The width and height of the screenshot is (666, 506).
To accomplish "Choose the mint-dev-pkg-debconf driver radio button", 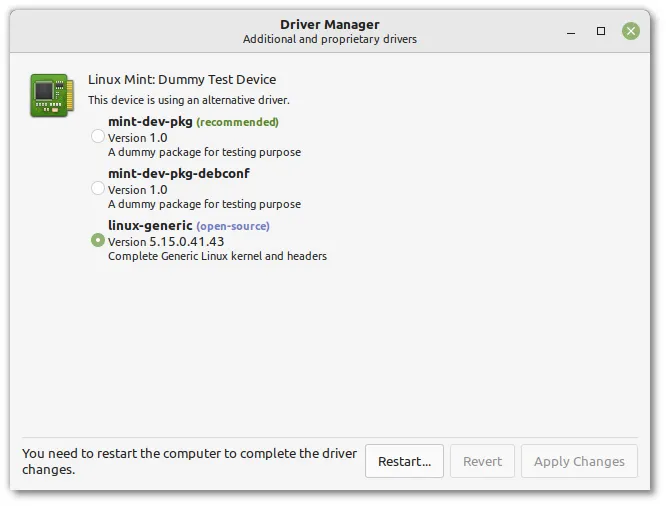I will [97, 188].
